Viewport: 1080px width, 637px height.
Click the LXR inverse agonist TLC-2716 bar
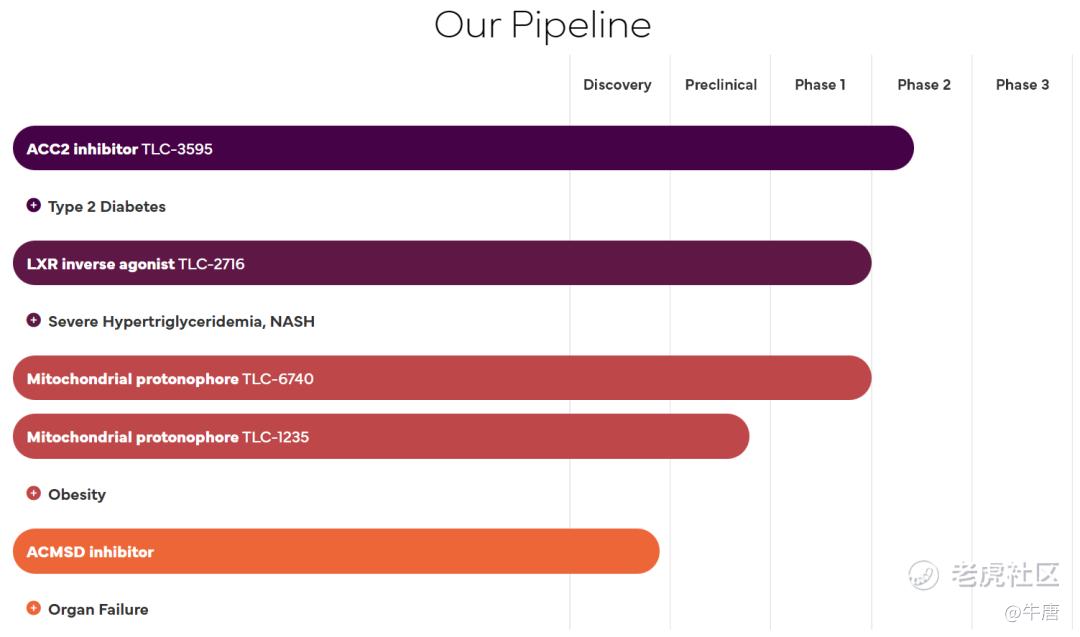(442, 263)
